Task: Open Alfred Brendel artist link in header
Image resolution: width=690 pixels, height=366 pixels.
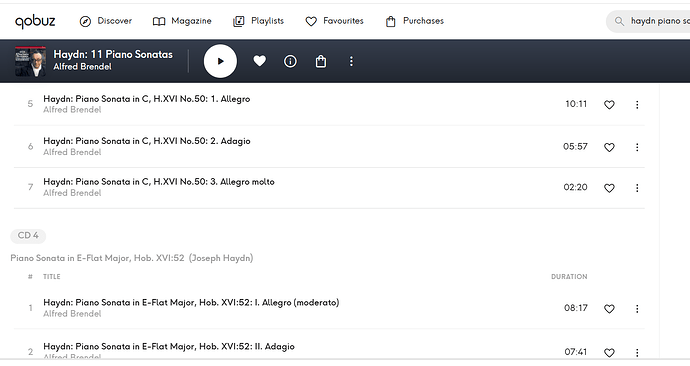Action: tap(82, 67)
